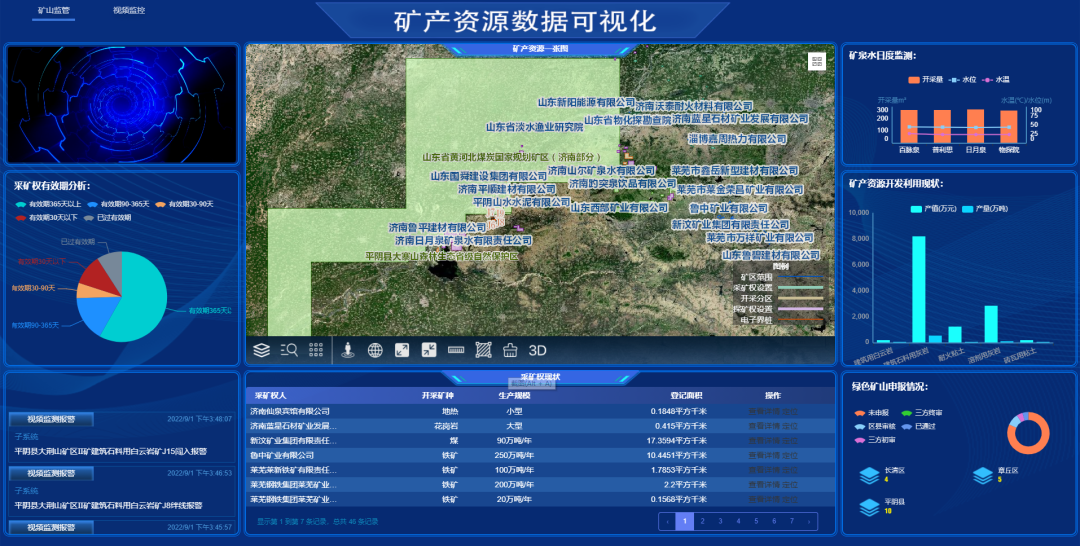Click the 采矿权人 column header
The image size is (1080, 546).
(270, 396)
